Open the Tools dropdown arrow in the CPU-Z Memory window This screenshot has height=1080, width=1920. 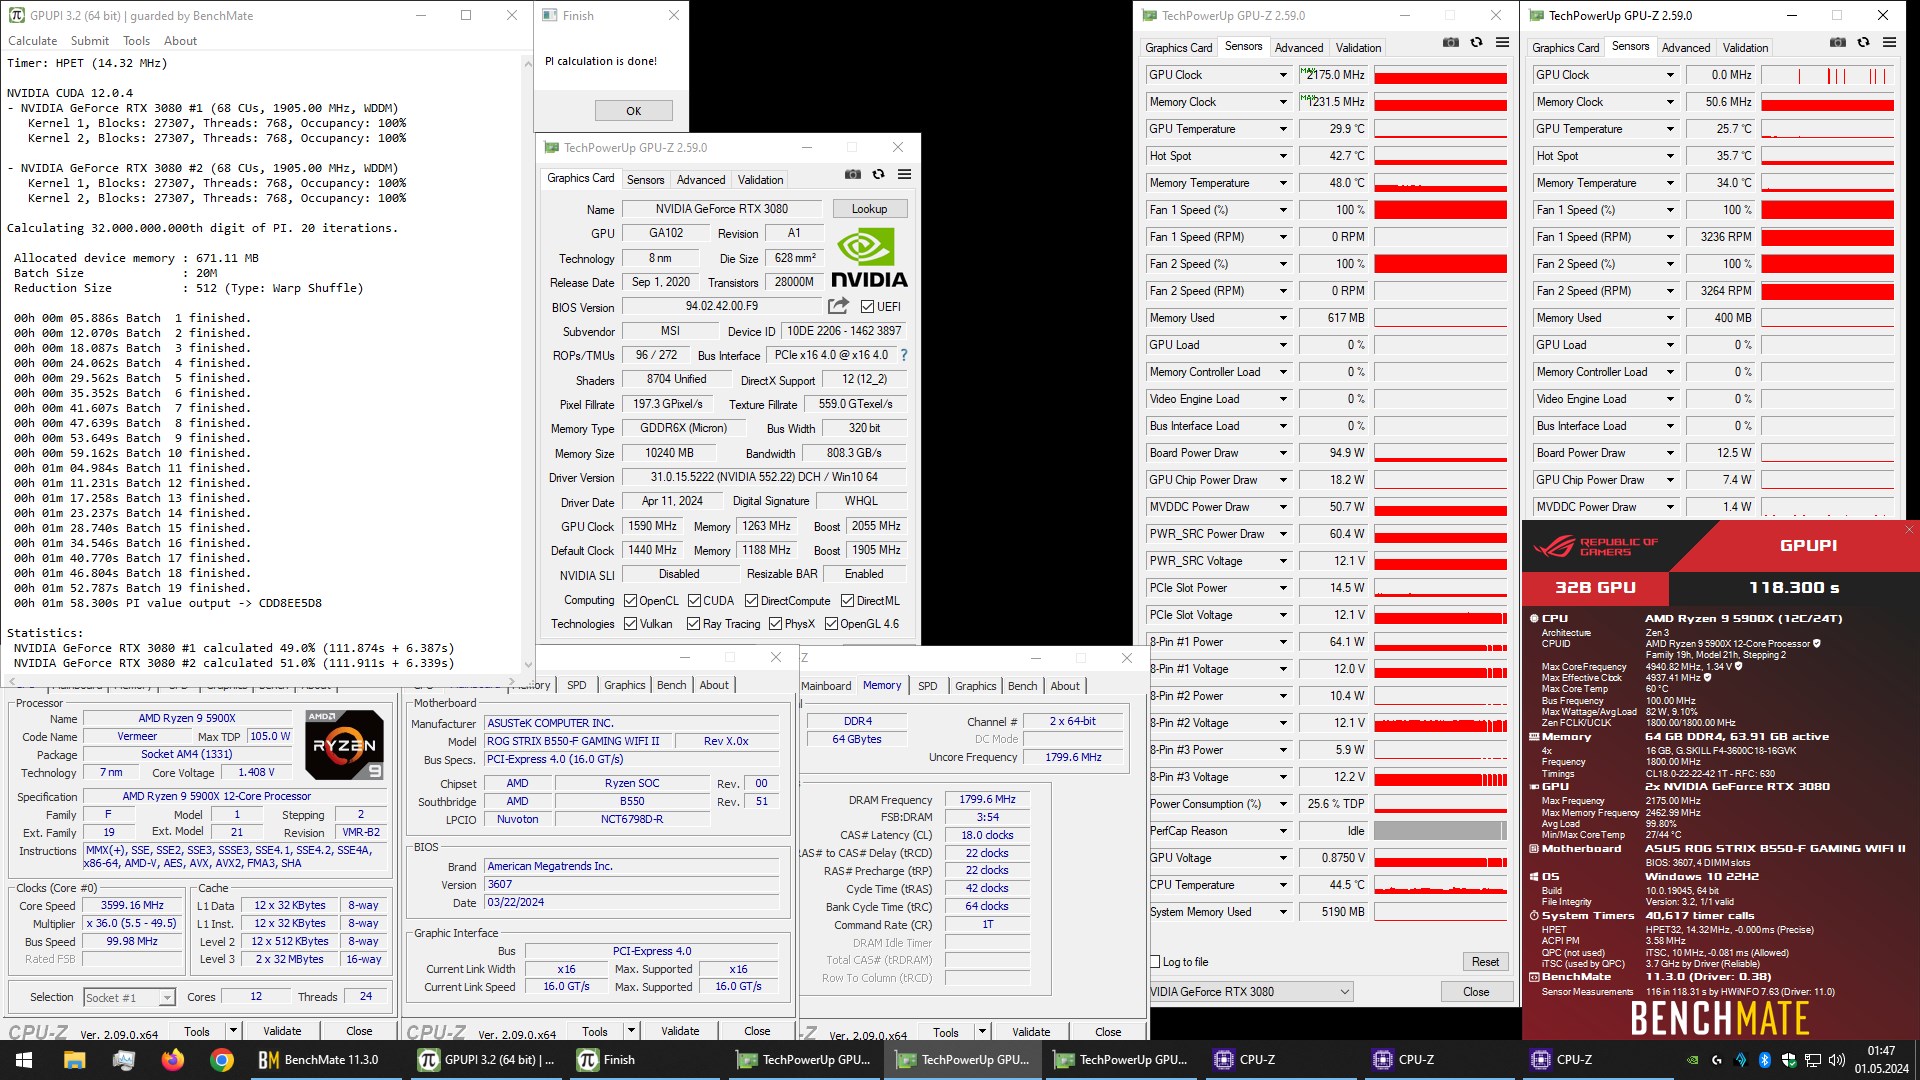pyautogui.click(x=982, y=1031)
